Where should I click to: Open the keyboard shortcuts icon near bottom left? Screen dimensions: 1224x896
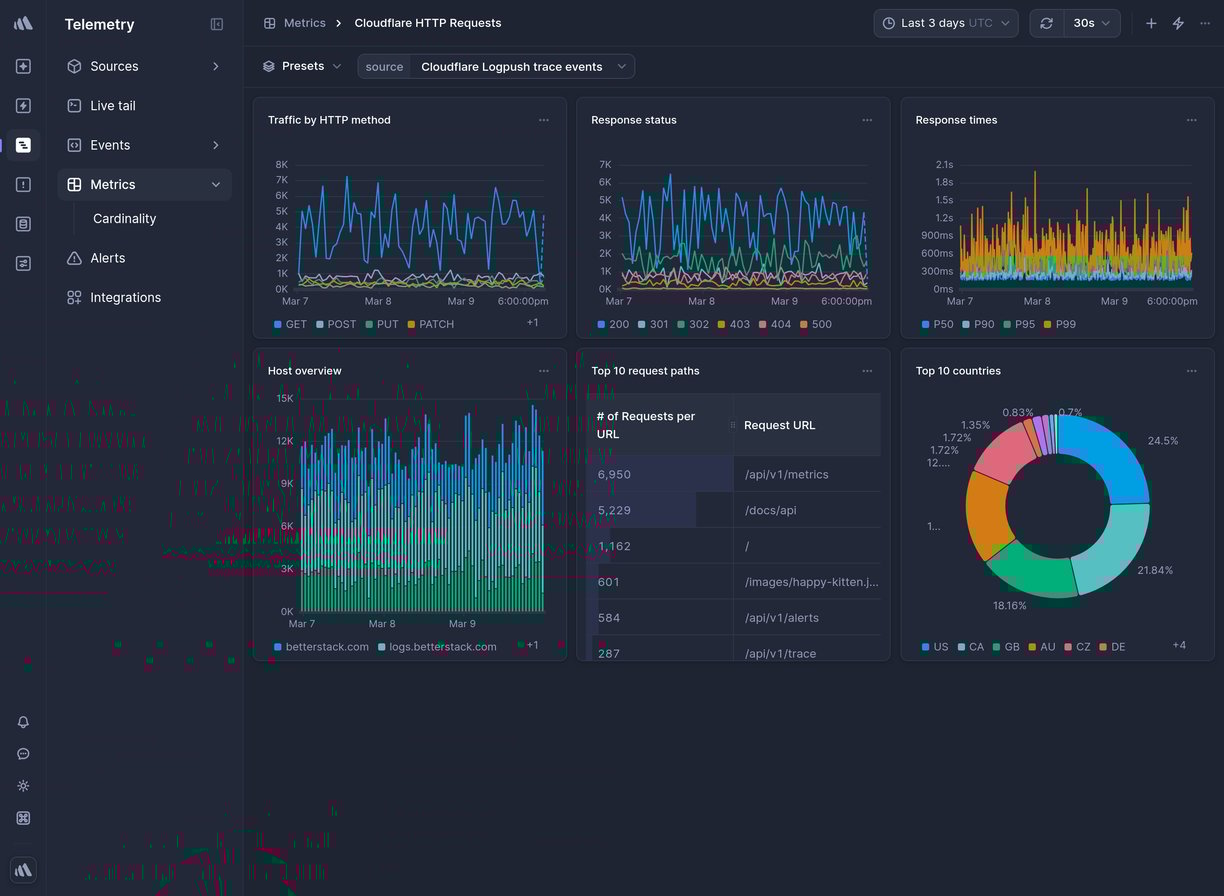[x=22, y=817]
